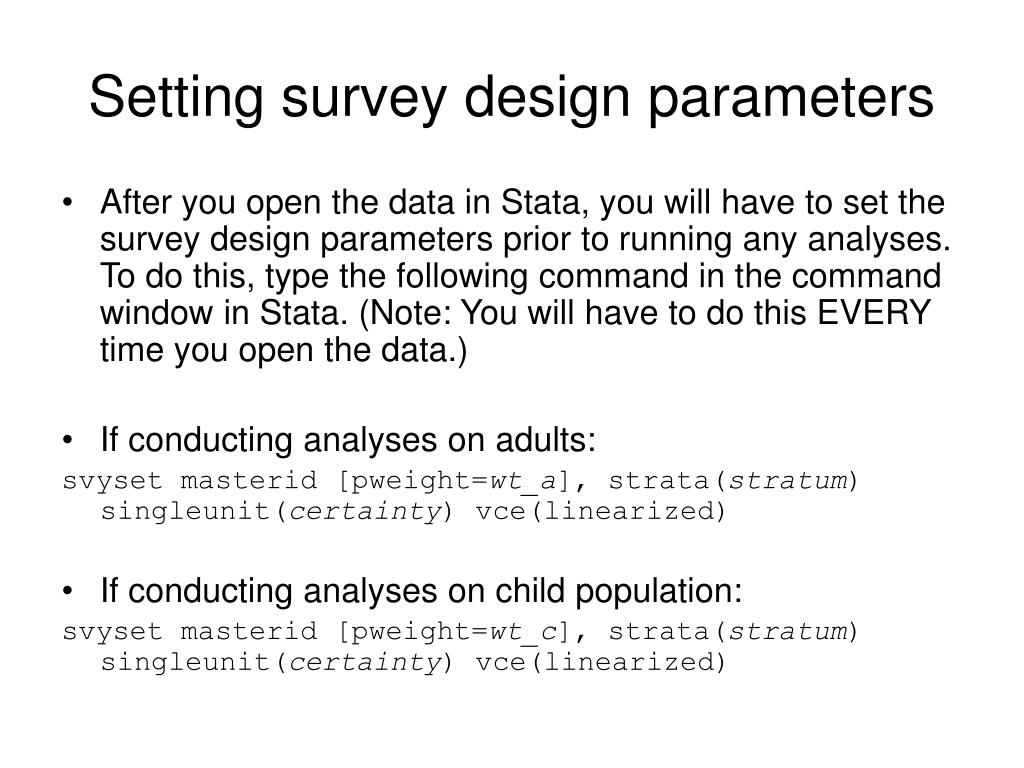1024x768 pixels.
Task: Click first "svyset" command word for adults
Action: click(x=112, y=482)
